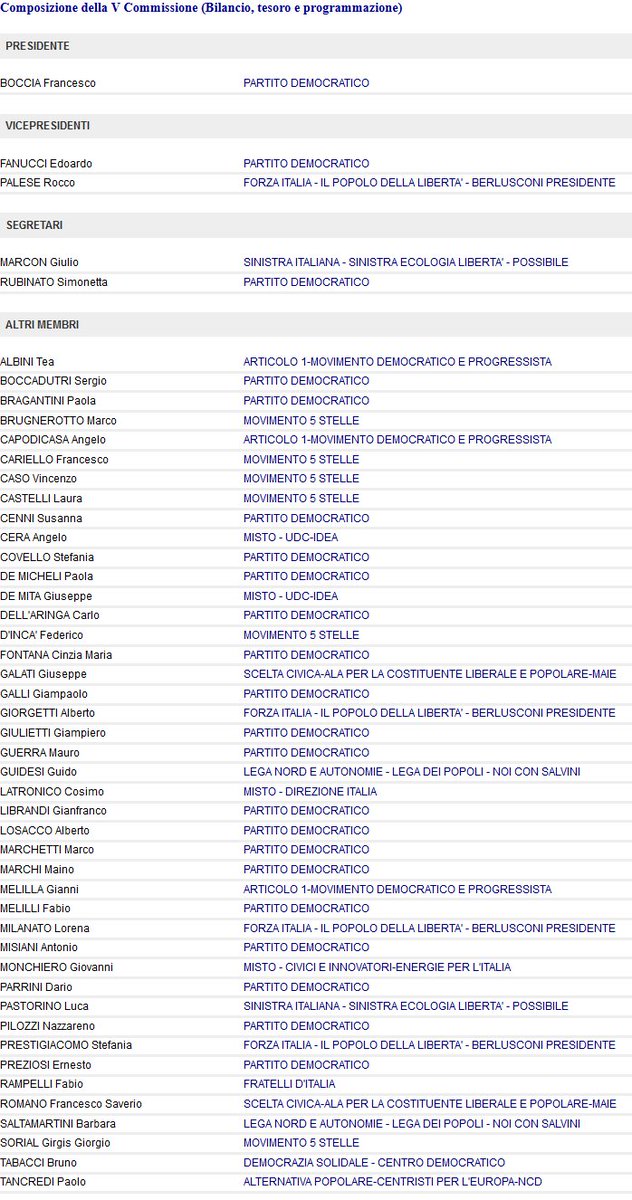Select the name GALLI Giampaolo
The width and height of the screenshot is (632, 1200).
(x=44, y=694)
